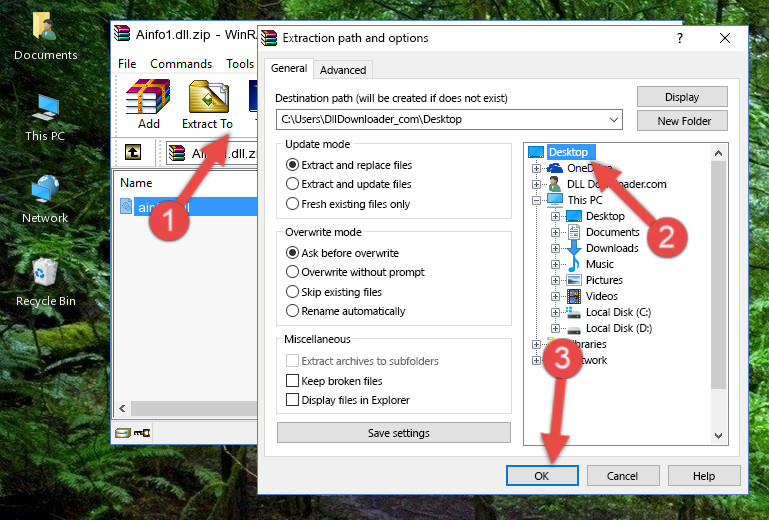Select Downloads in folder tree
The height and width of the screenshot is (520, 769).
612,248
